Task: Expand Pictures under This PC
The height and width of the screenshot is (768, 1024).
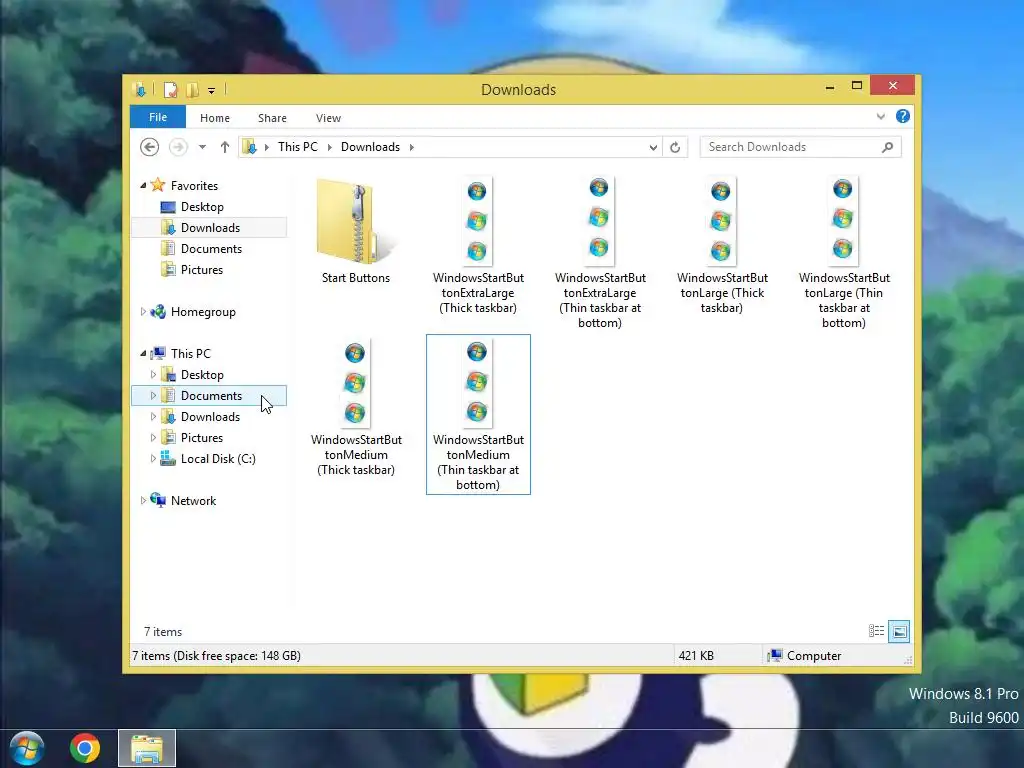Action: pos(153,437)
